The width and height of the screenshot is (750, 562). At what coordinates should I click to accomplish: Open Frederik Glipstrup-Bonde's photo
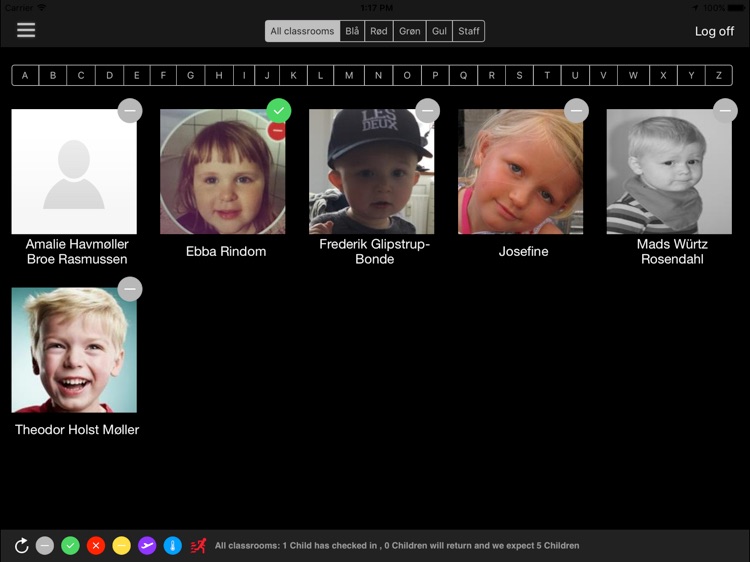pos(372,172)
